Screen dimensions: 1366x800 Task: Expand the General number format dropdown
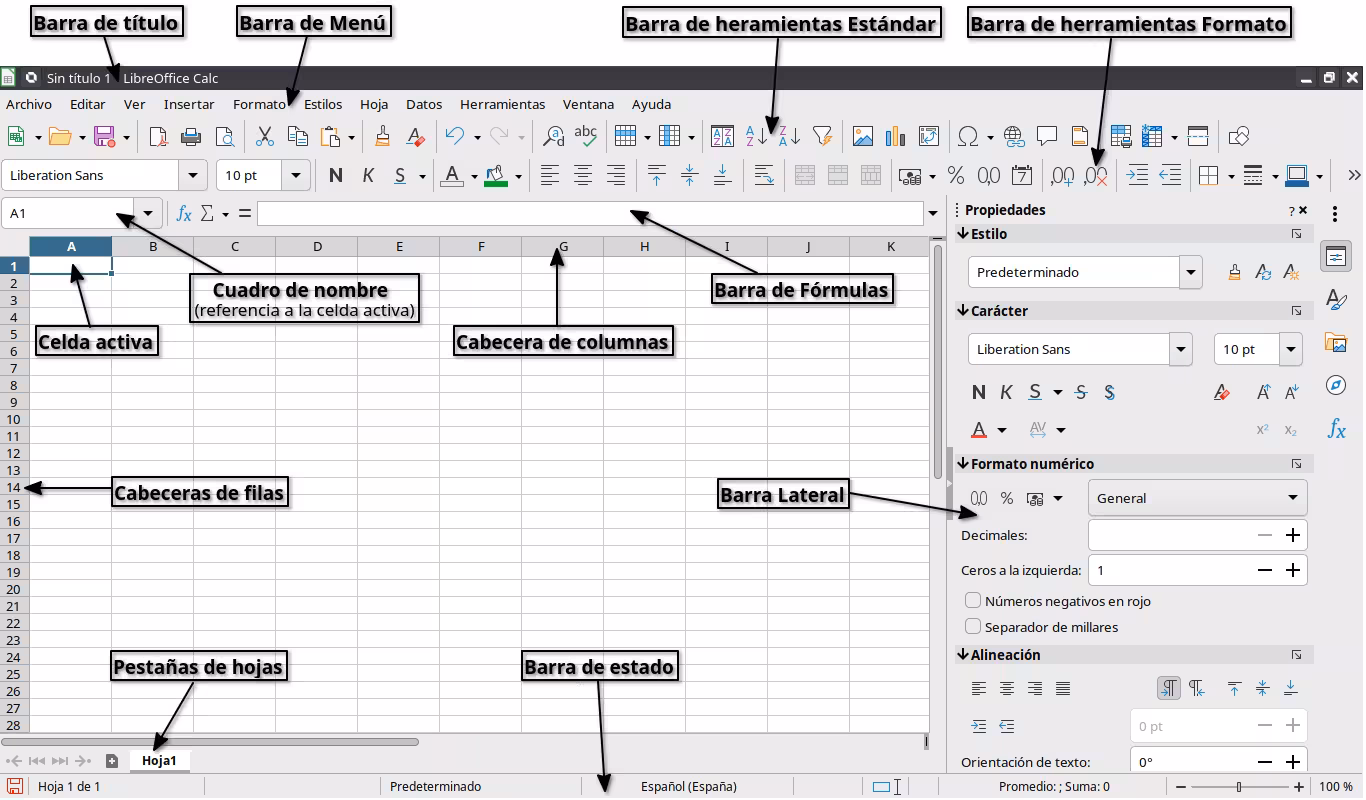point(1197,498)
